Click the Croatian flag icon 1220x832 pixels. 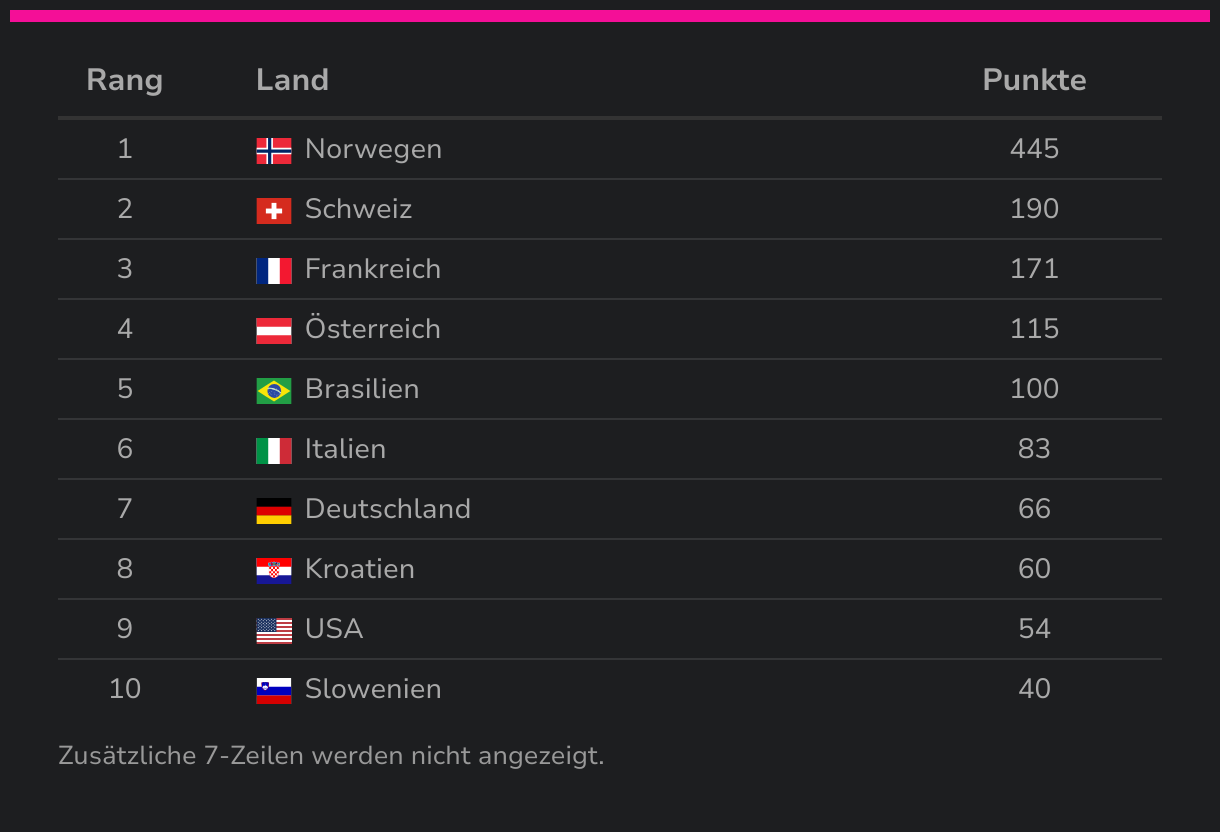(273, 570)
